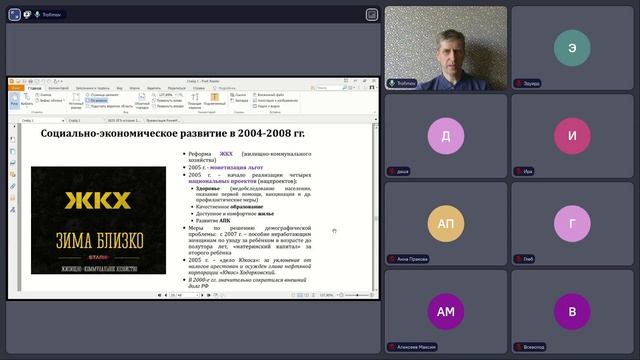Toggle По ширине fit-width view
Image resolution: width=640 pixels, height=360 pixels.
[x=97, y=100]
